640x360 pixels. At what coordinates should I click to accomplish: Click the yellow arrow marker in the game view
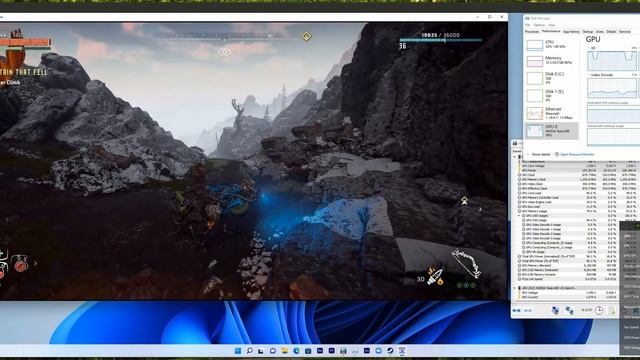coord(464,200)
